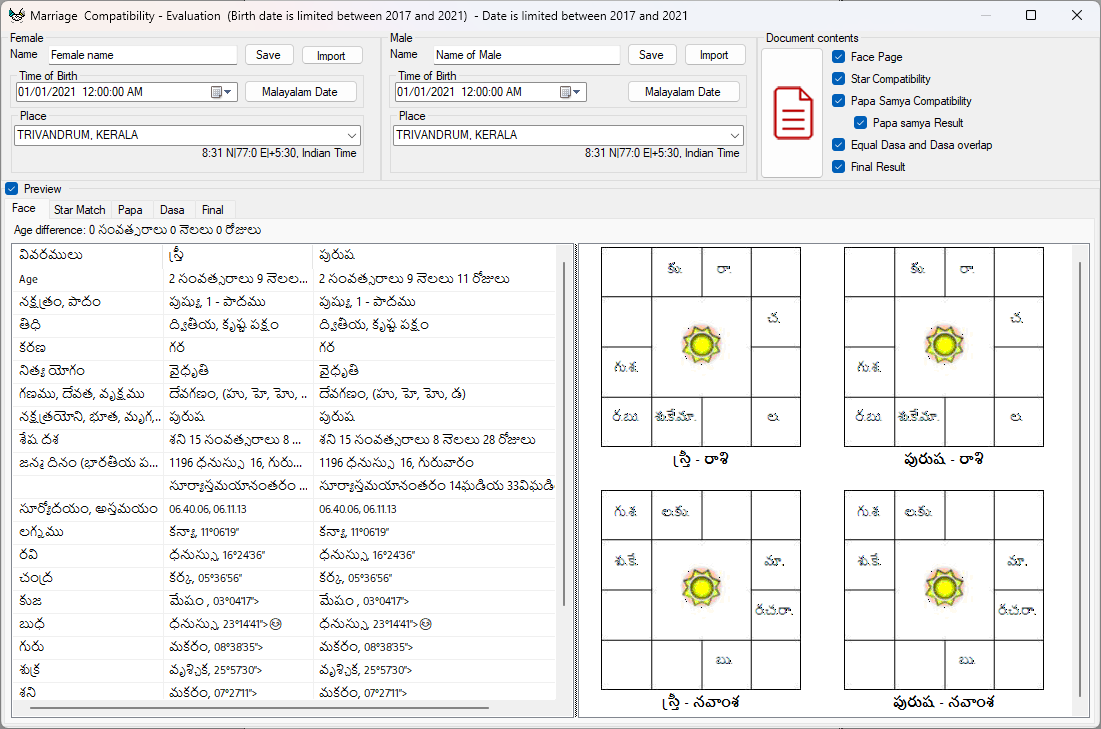
Task: Click the Age difference text line
Action: pos(138,230)
